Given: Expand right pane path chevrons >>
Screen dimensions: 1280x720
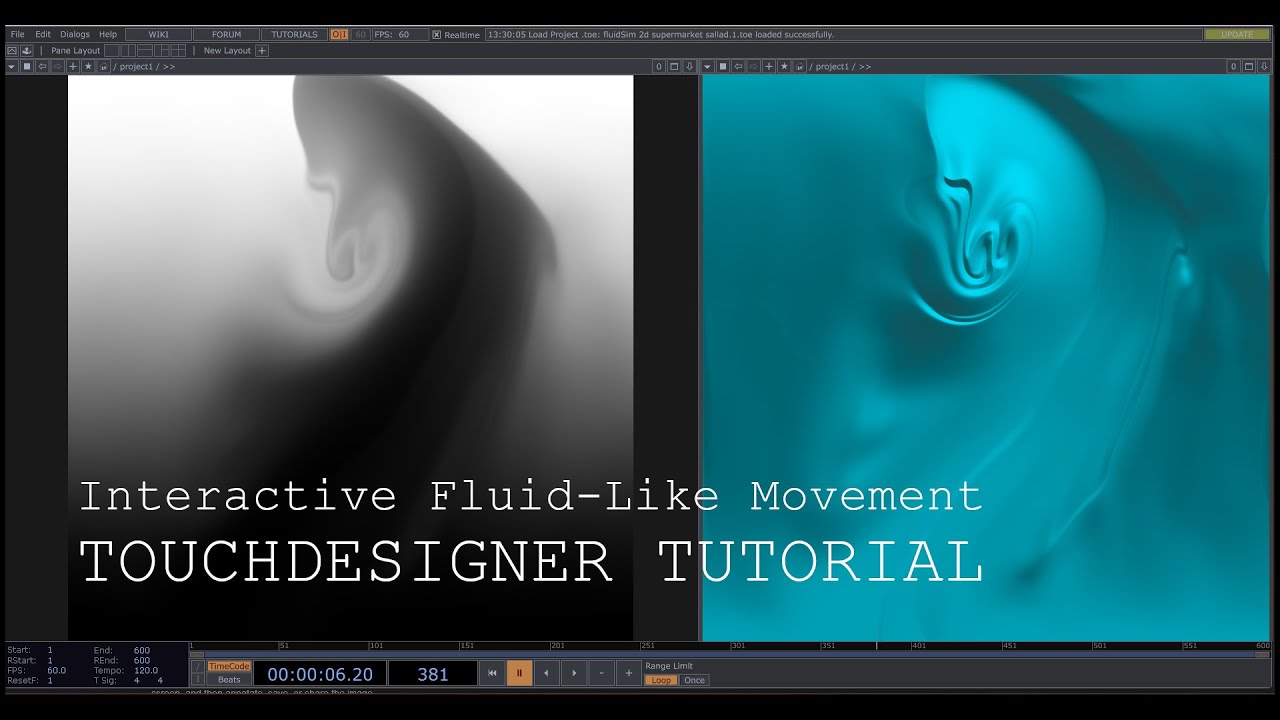Looking at the screenshot, I should point(865,67).
